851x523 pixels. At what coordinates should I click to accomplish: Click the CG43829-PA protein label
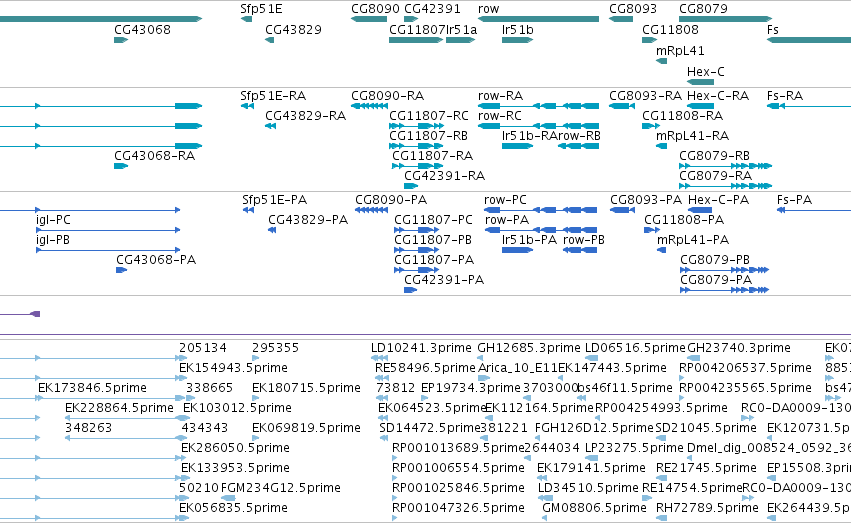pyautogui.click(x=308, y=220)
